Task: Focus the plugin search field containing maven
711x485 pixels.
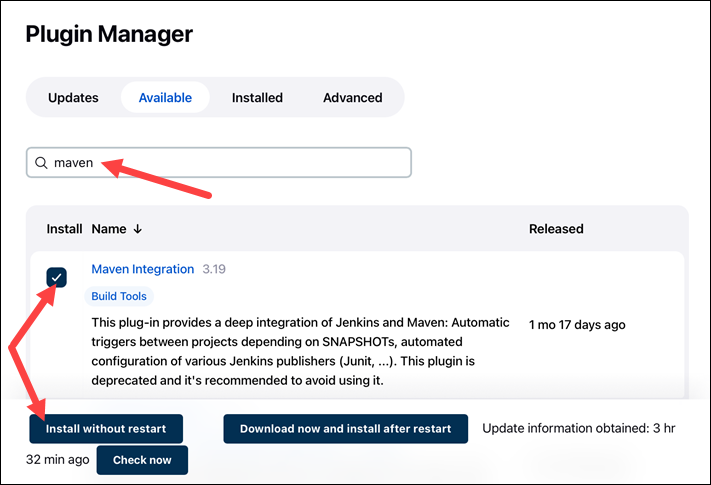Action: pos(219,162)
